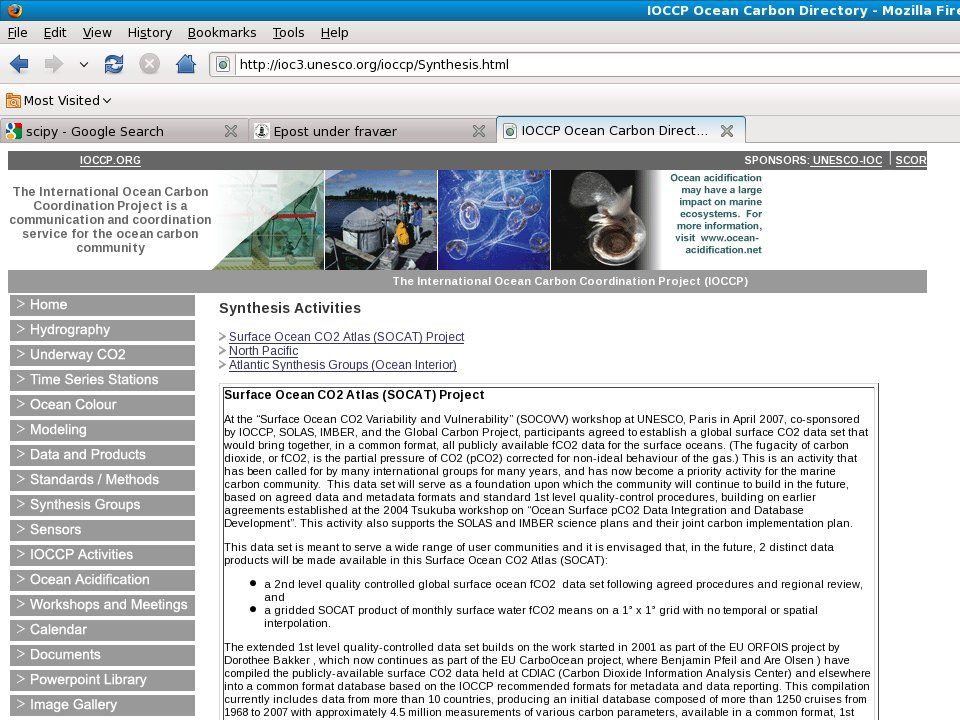The image size is (960, 720).
Task: Open the UNESCO-IOC sponsor link
Action: coord(847,160)
